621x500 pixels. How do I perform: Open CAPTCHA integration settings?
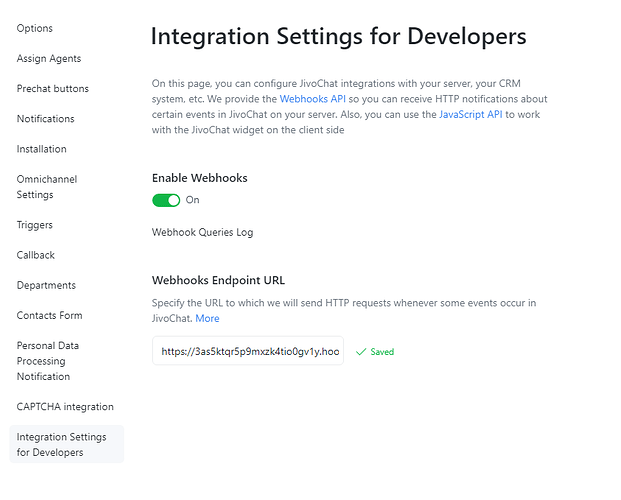[x=65, y=407]
